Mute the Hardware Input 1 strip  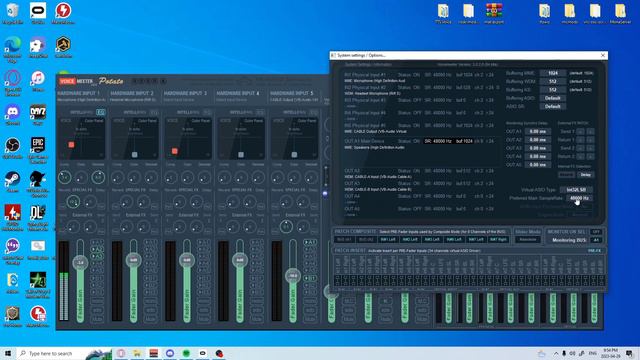[97, 319]
